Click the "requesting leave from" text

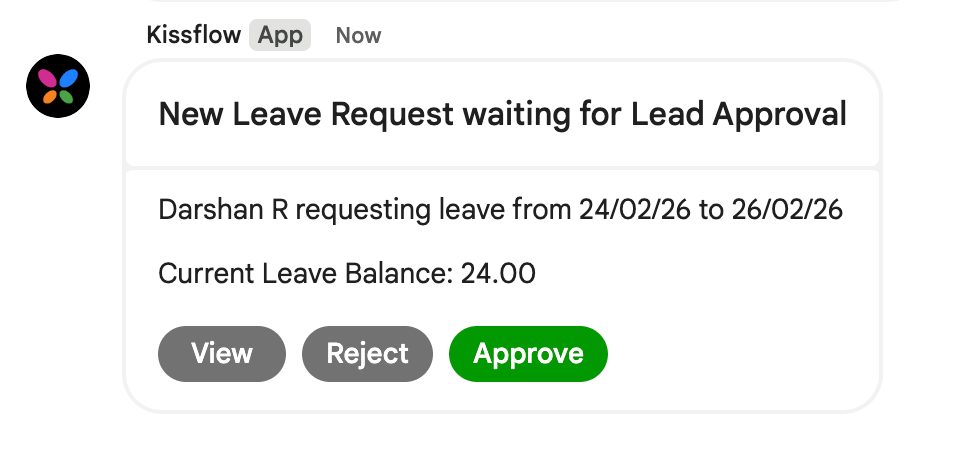434,210
